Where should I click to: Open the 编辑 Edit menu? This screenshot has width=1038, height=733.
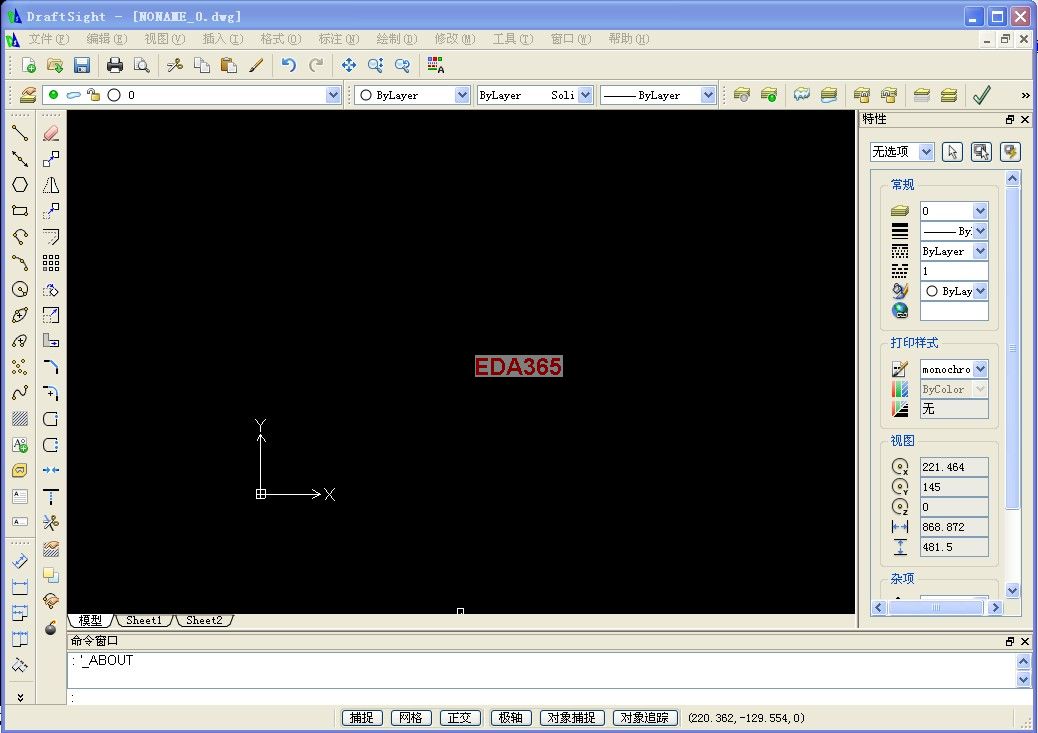(x=107, y=39)
